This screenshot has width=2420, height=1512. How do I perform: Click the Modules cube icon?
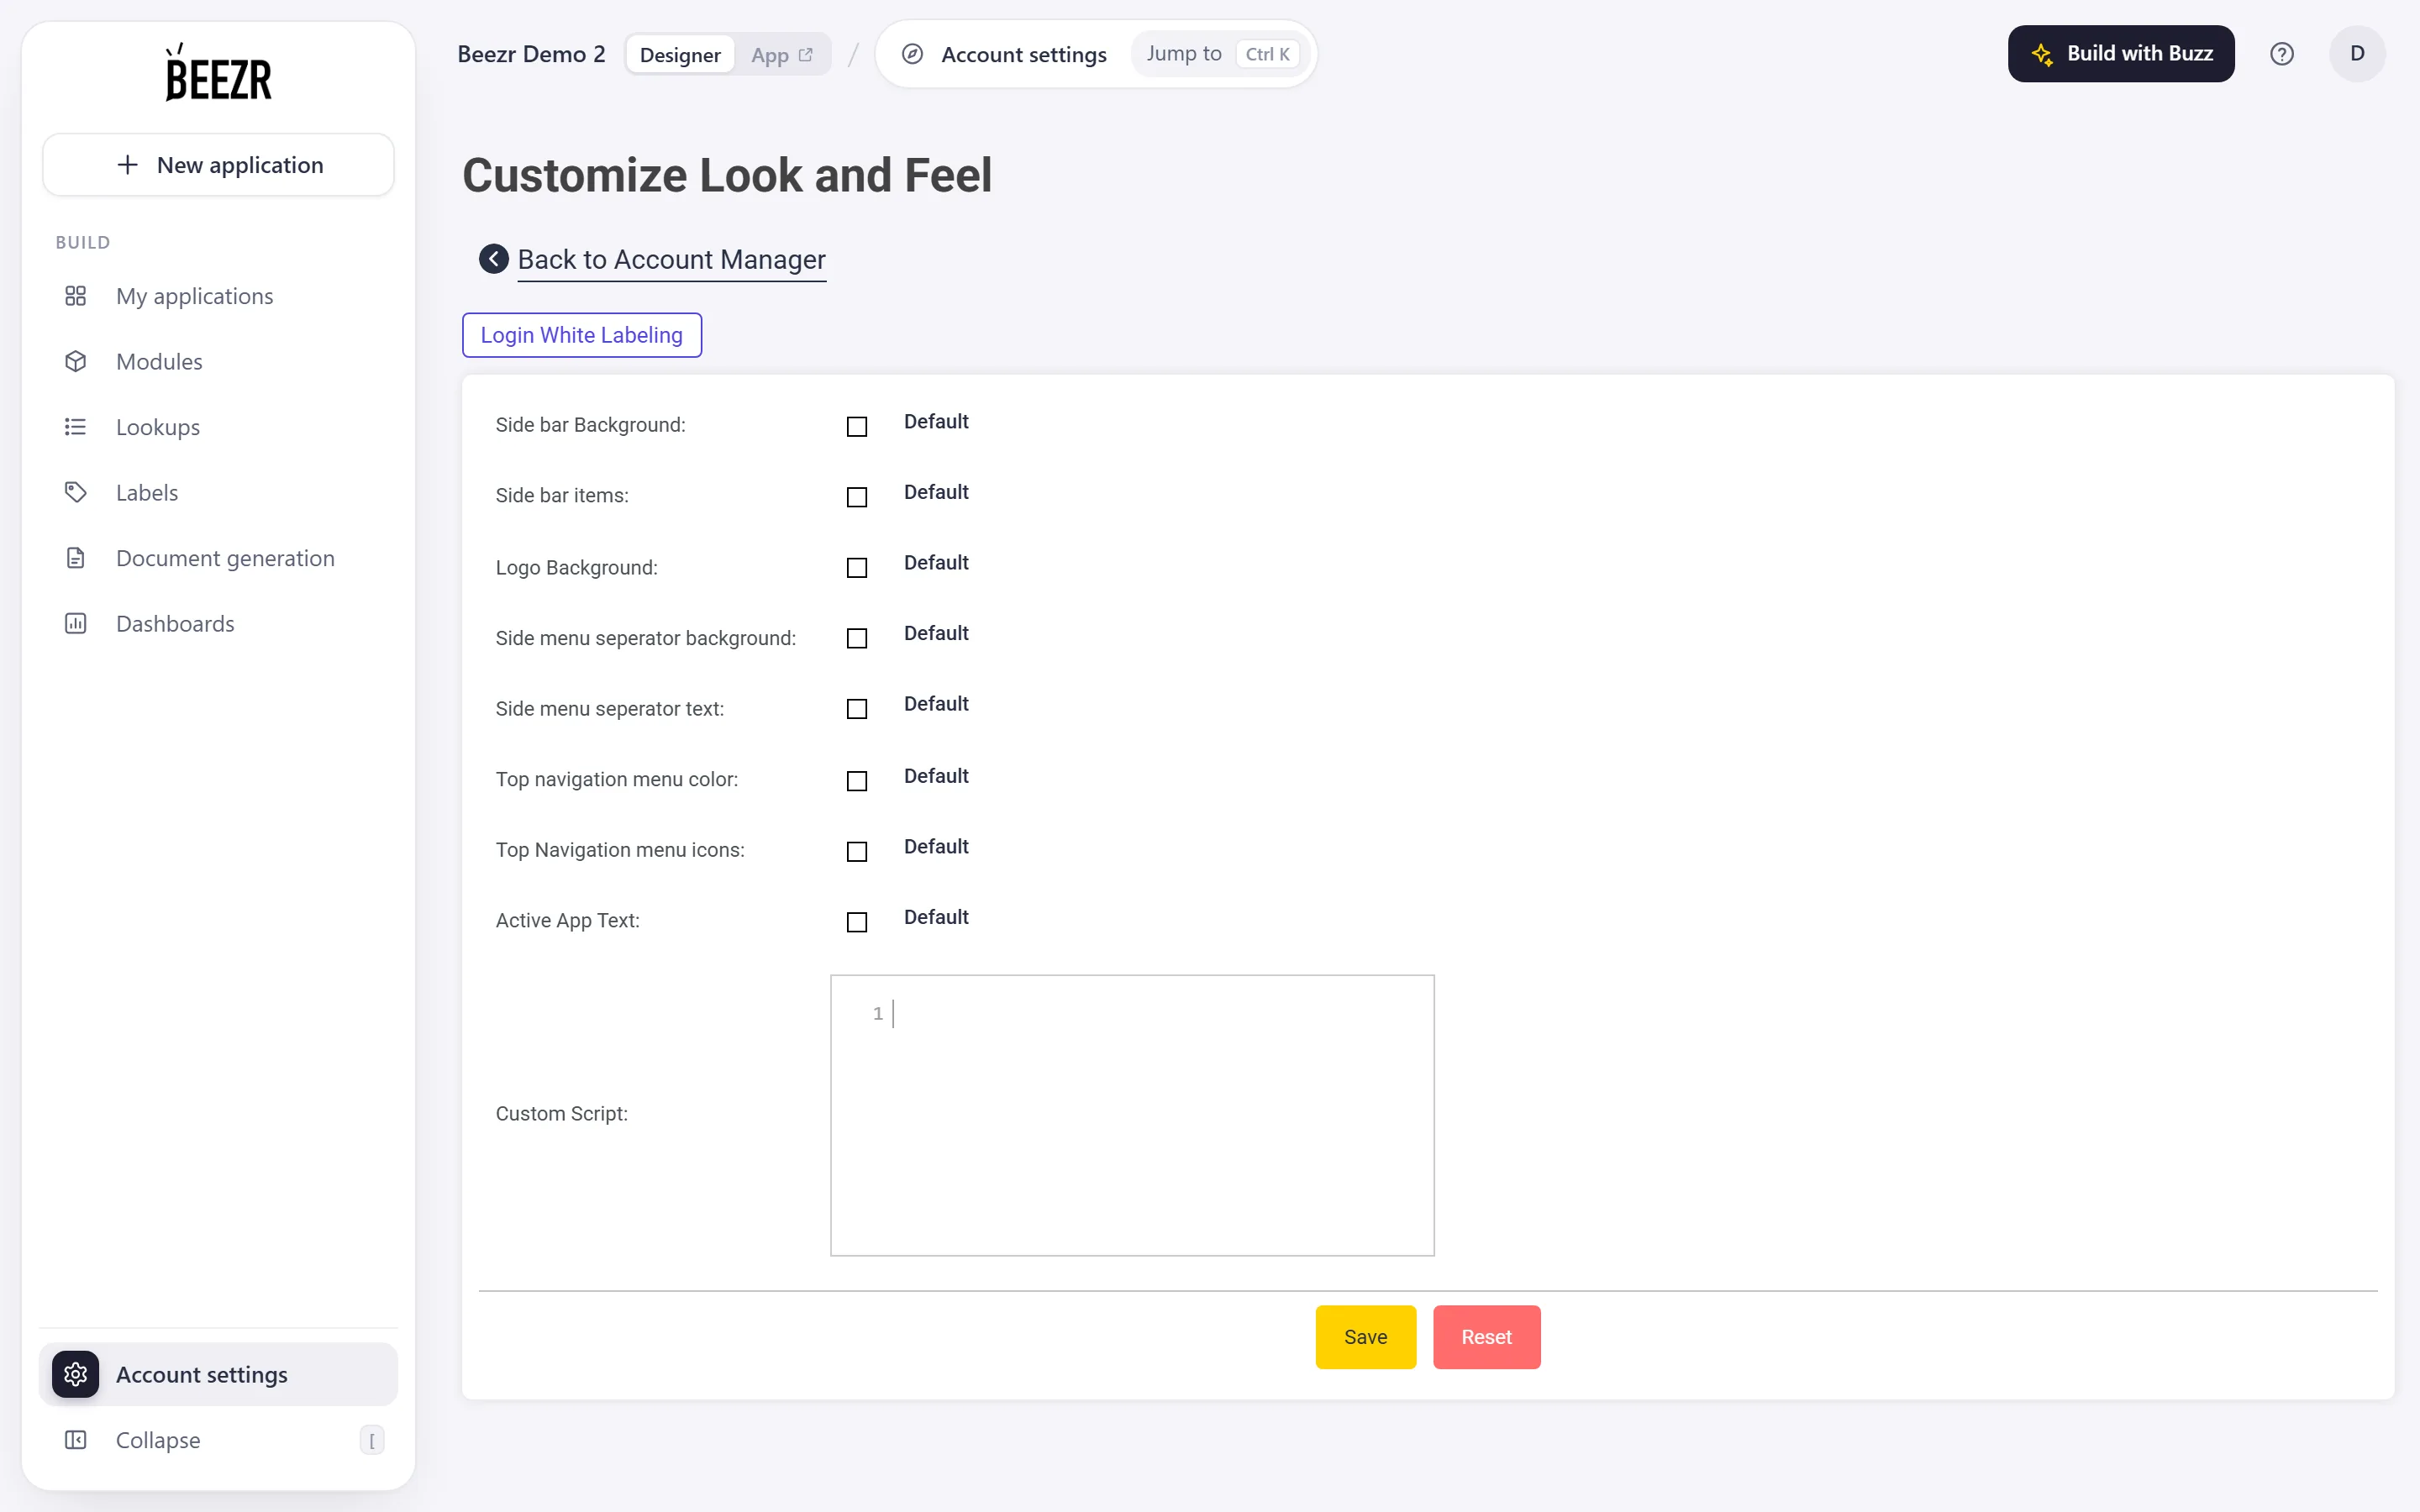point(76,362)
